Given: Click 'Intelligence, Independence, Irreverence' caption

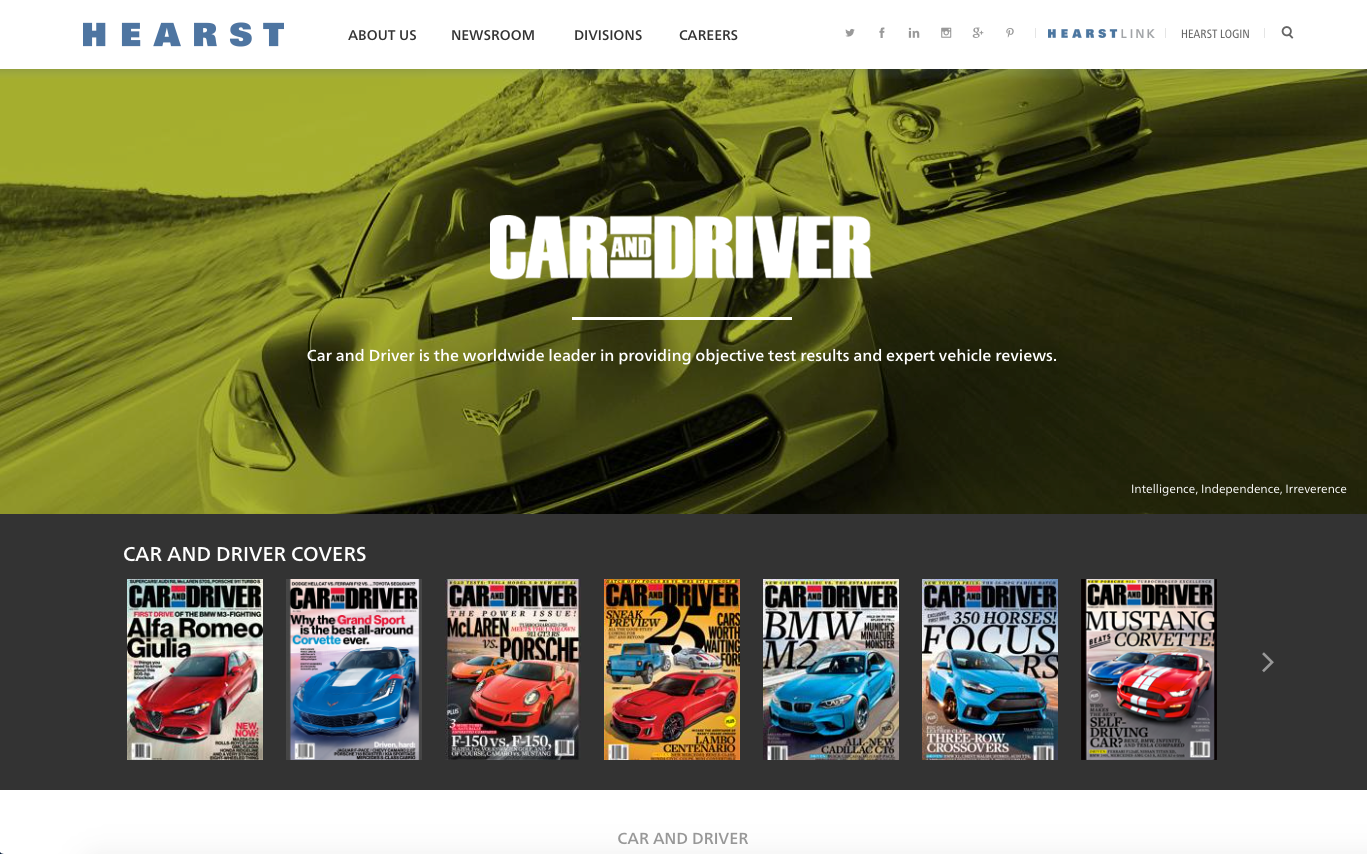Looking at the screenshot, I should click(1239, 489).
